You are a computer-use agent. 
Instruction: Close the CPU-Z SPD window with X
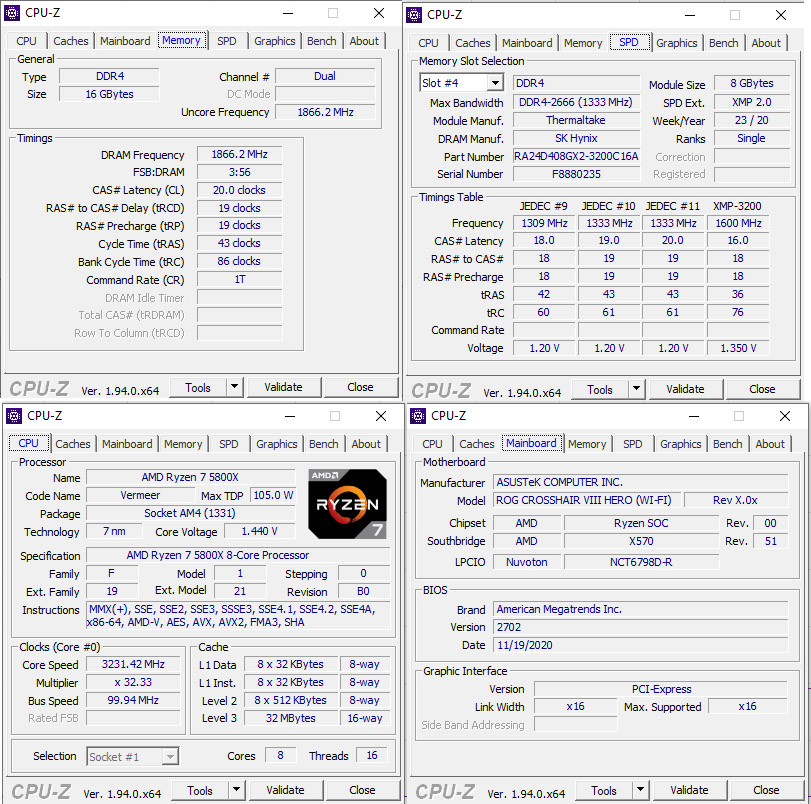[781, 15]
